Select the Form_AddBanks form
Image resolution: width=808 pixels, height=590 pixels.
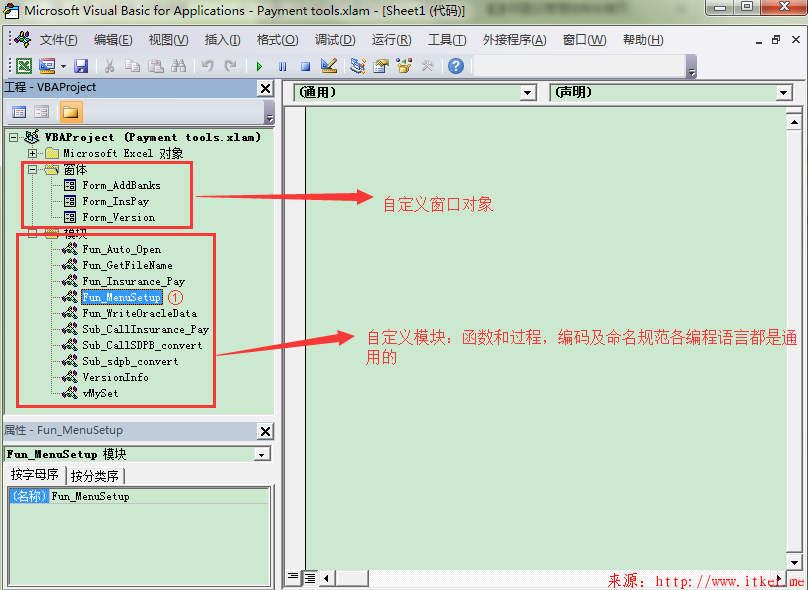(x=121, y=186)
